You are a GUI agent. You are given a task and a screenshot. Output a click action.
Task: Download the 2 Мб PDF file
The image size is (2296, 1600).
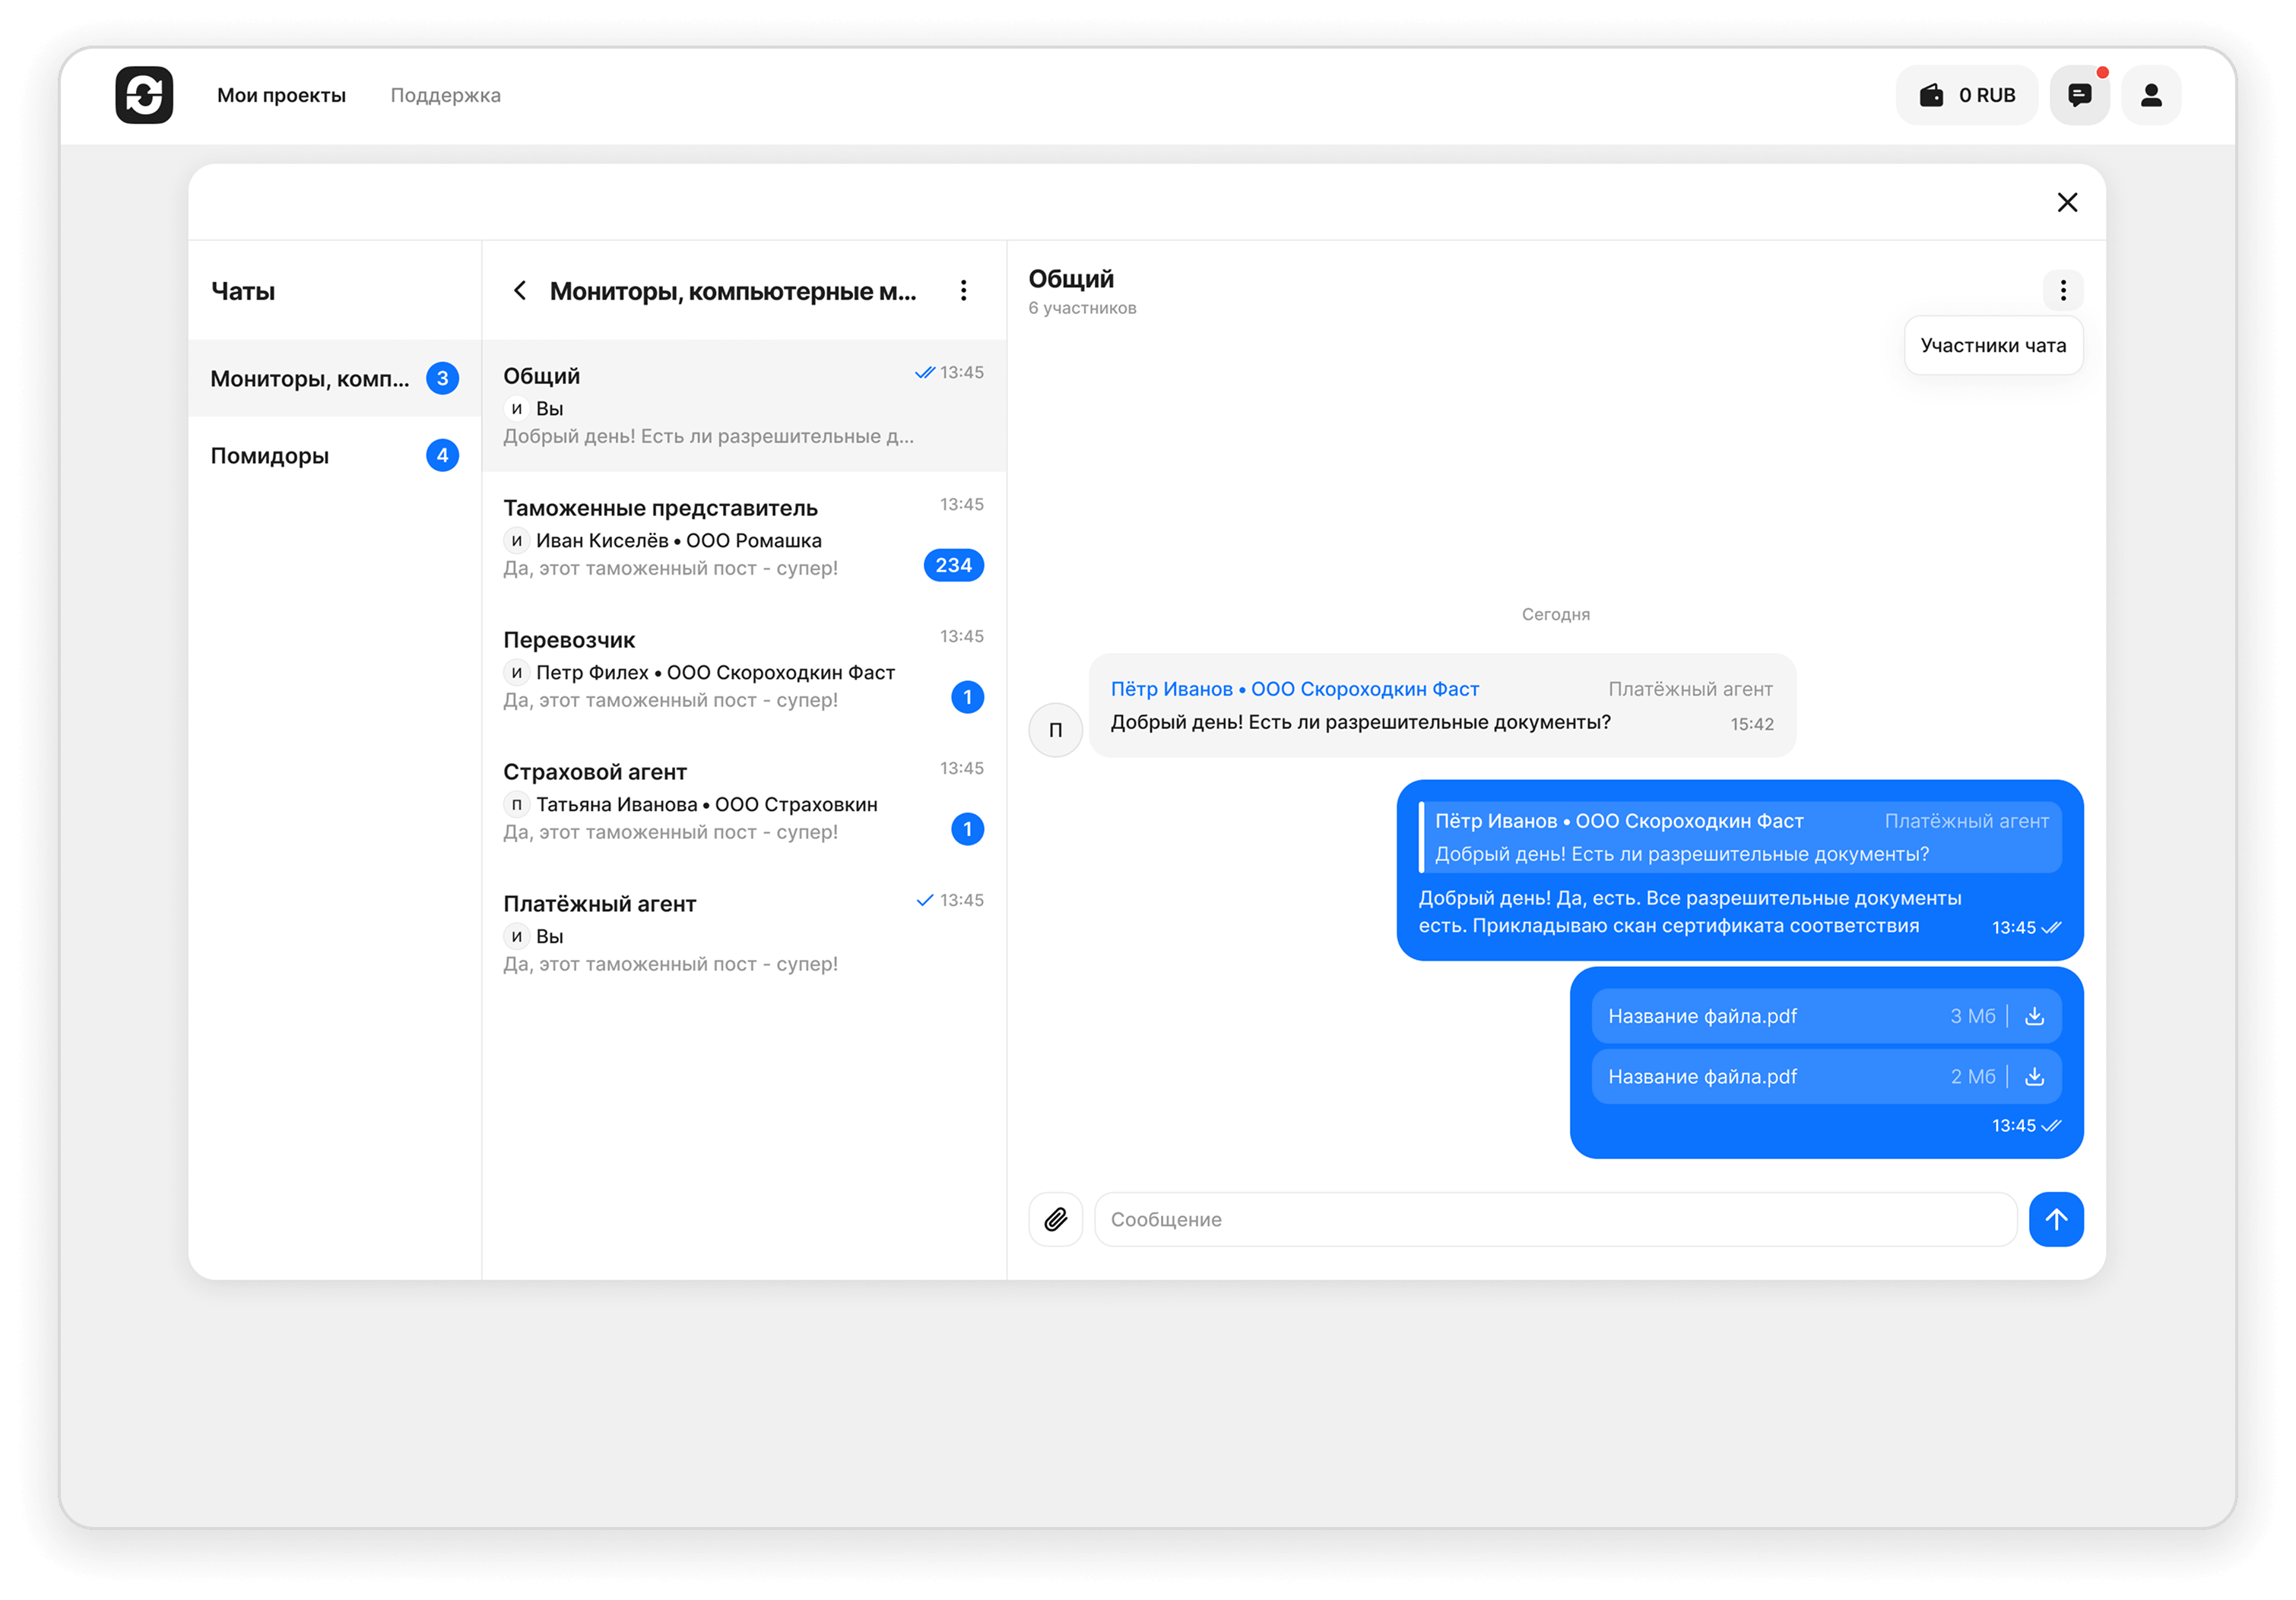point(2034,1077)
